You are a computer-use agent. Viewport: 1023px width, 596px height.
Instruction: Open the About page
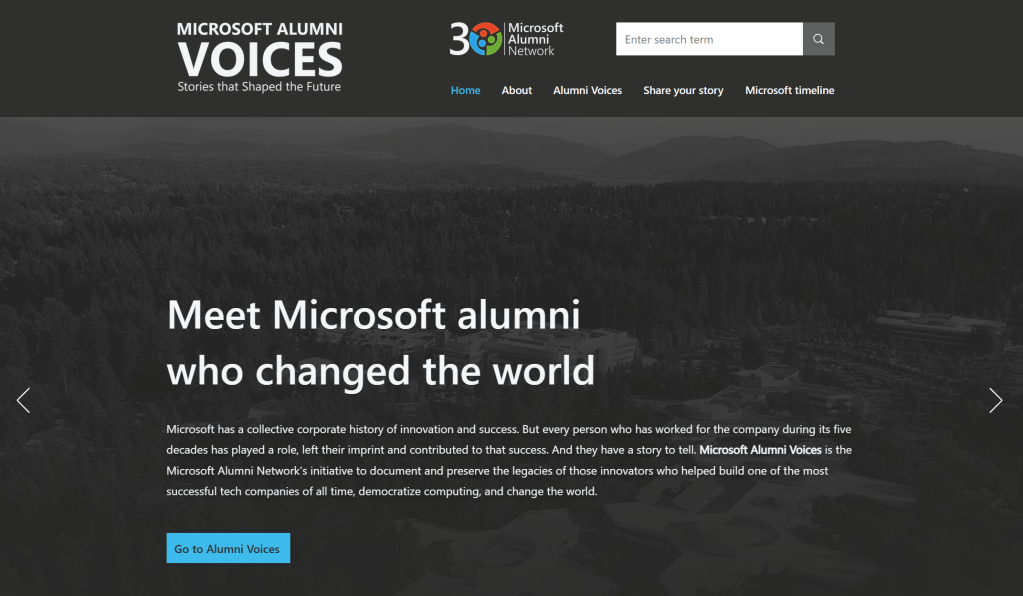tap(516, 90)
